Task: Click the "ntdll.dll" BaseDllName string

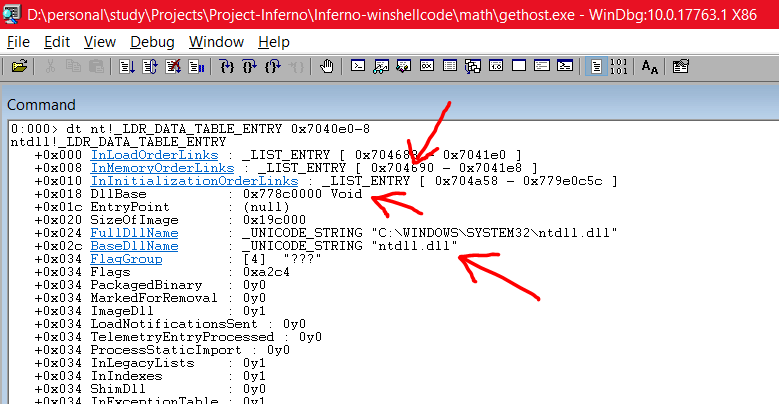Action: click(414, 246)
